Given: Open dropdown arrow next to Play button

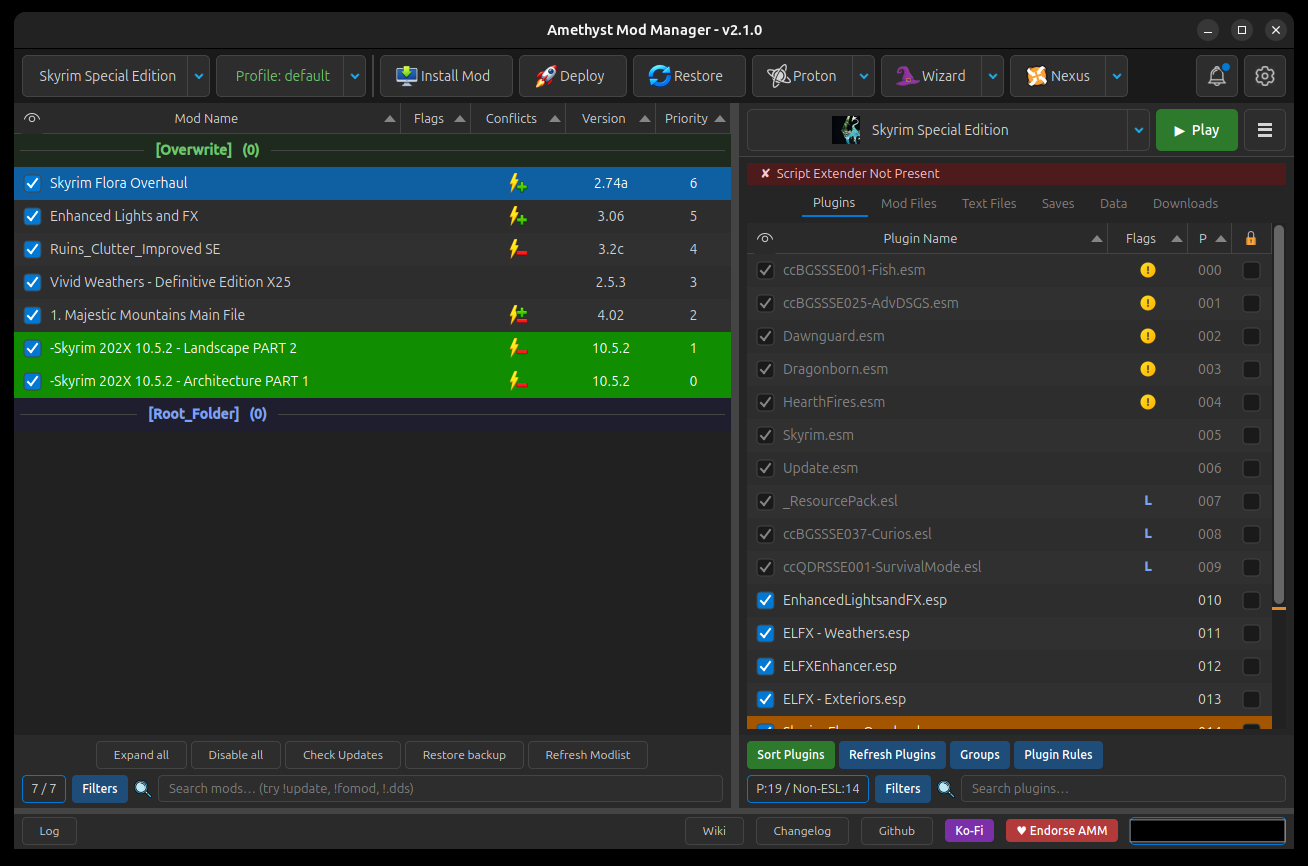Looking at the screenshot, I should [x=1138, y=130].
